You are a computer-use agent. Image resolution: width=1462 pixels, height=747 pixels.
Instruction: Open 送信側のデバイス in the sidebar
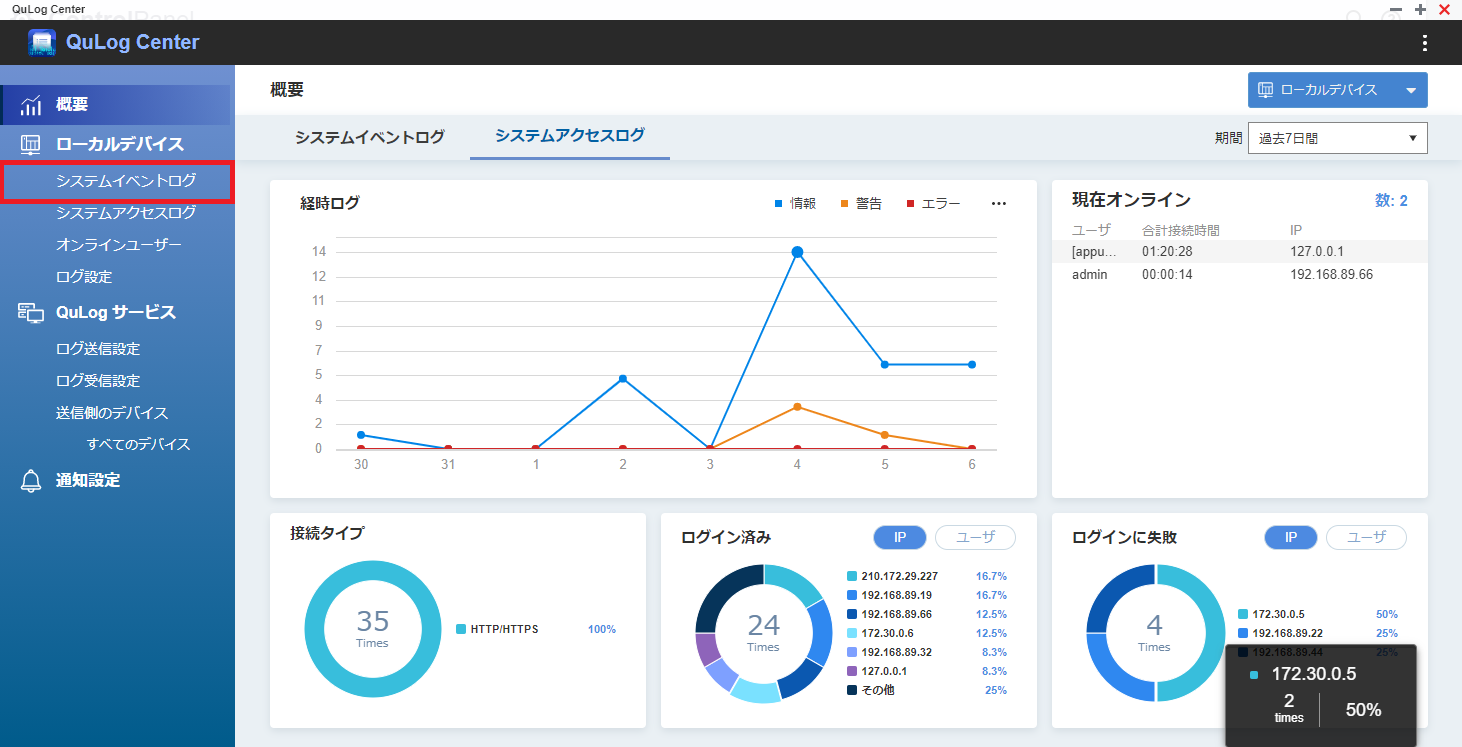pos(112,413)
